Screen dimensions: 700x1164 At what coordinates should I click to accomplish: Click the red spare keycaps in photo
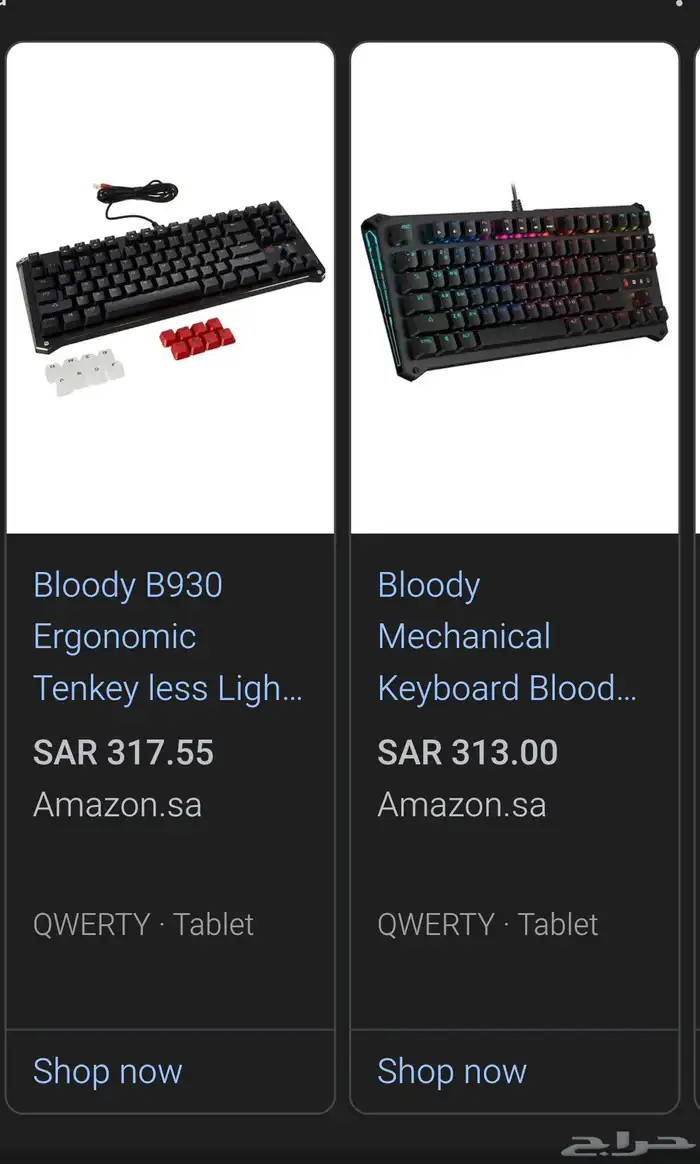[x=195, y=338]
